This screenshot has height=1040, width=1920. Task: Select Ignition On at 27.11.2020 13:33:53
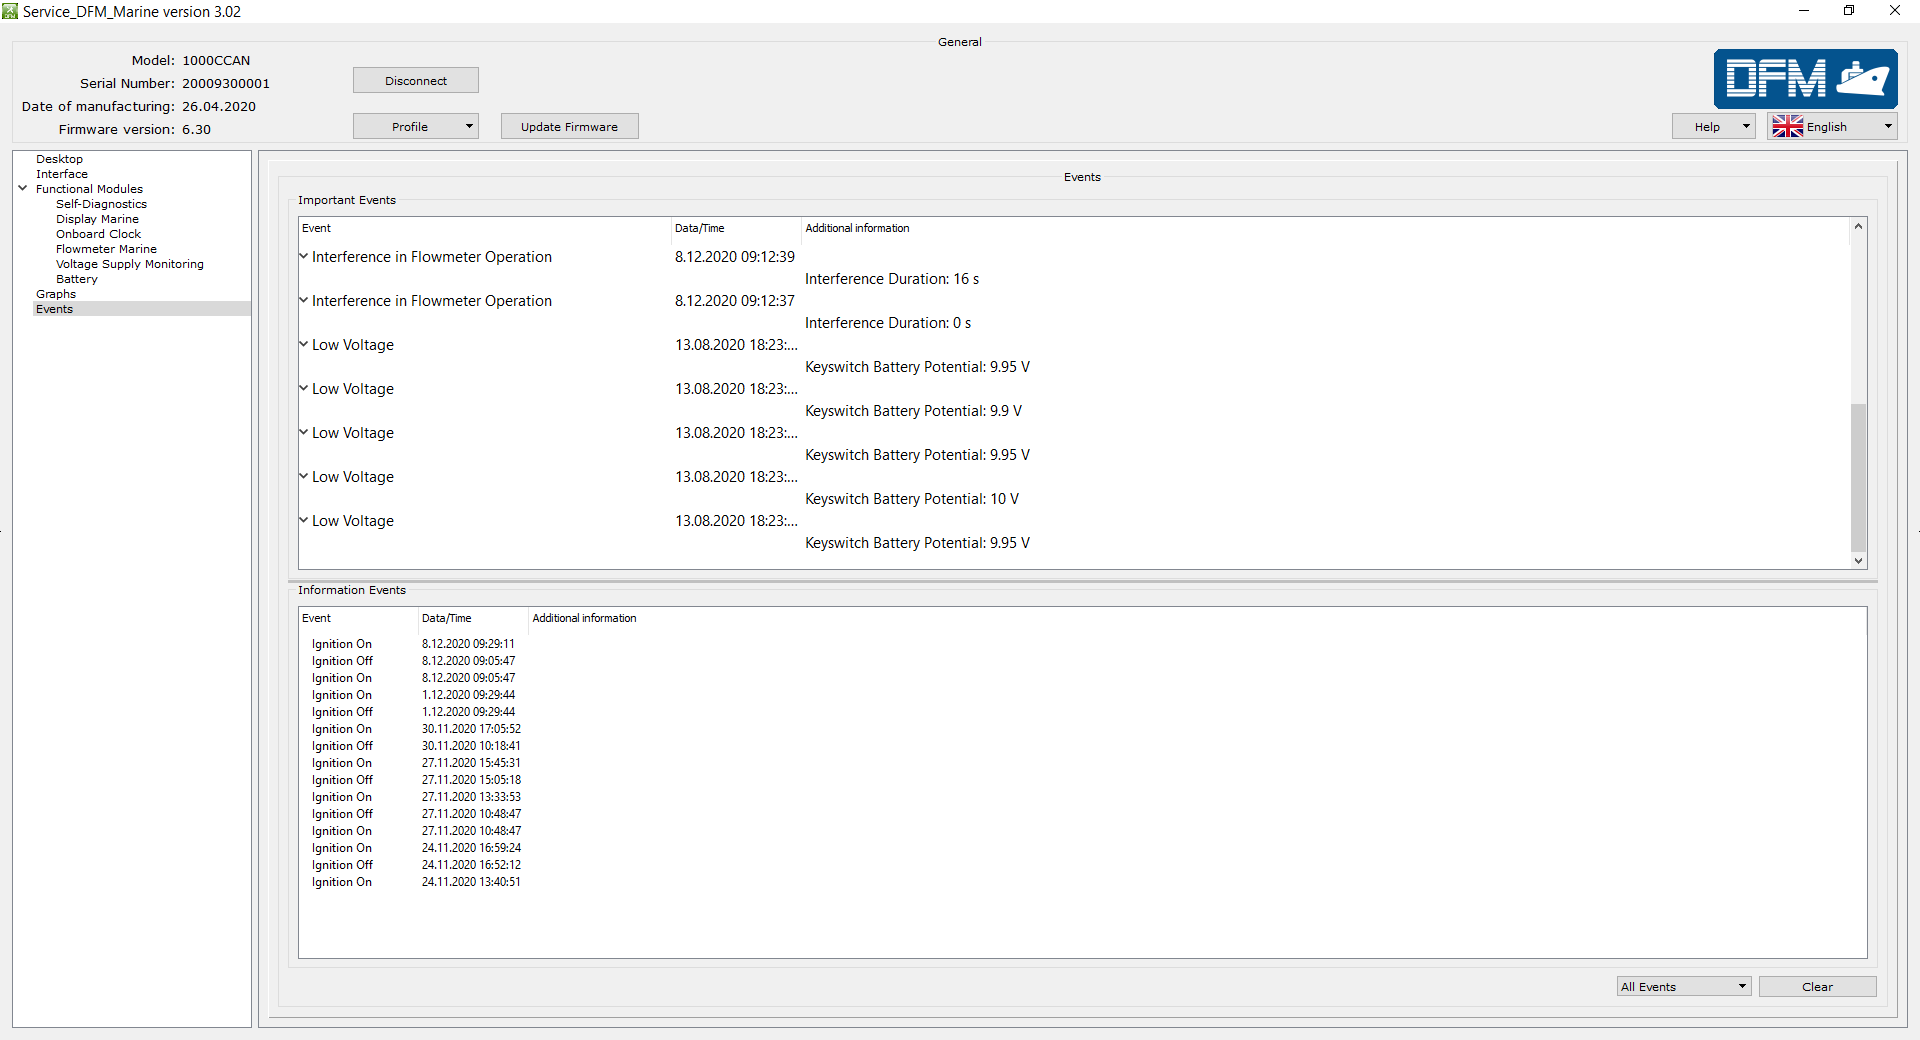click(416, 797)
